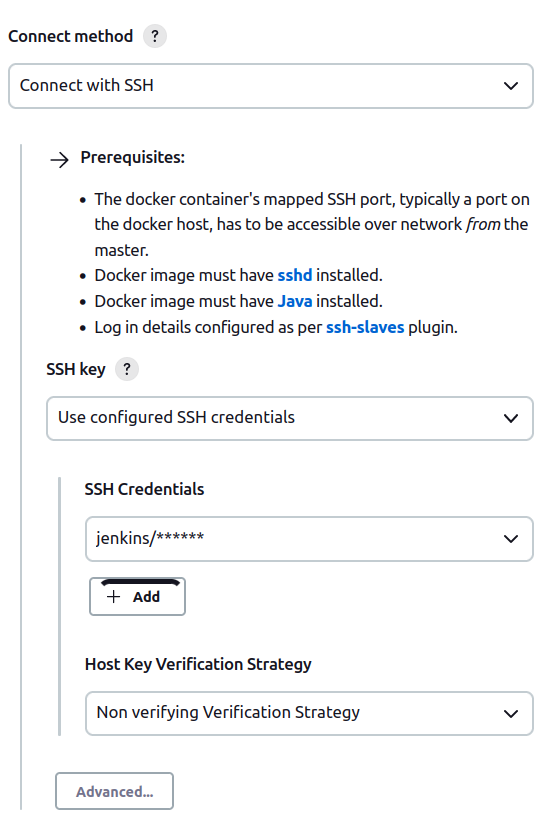The width and height of the screenshot is (547, 831).
Task: Click chevron of Connect with SSH dropdown
Action: pos(510,86)
